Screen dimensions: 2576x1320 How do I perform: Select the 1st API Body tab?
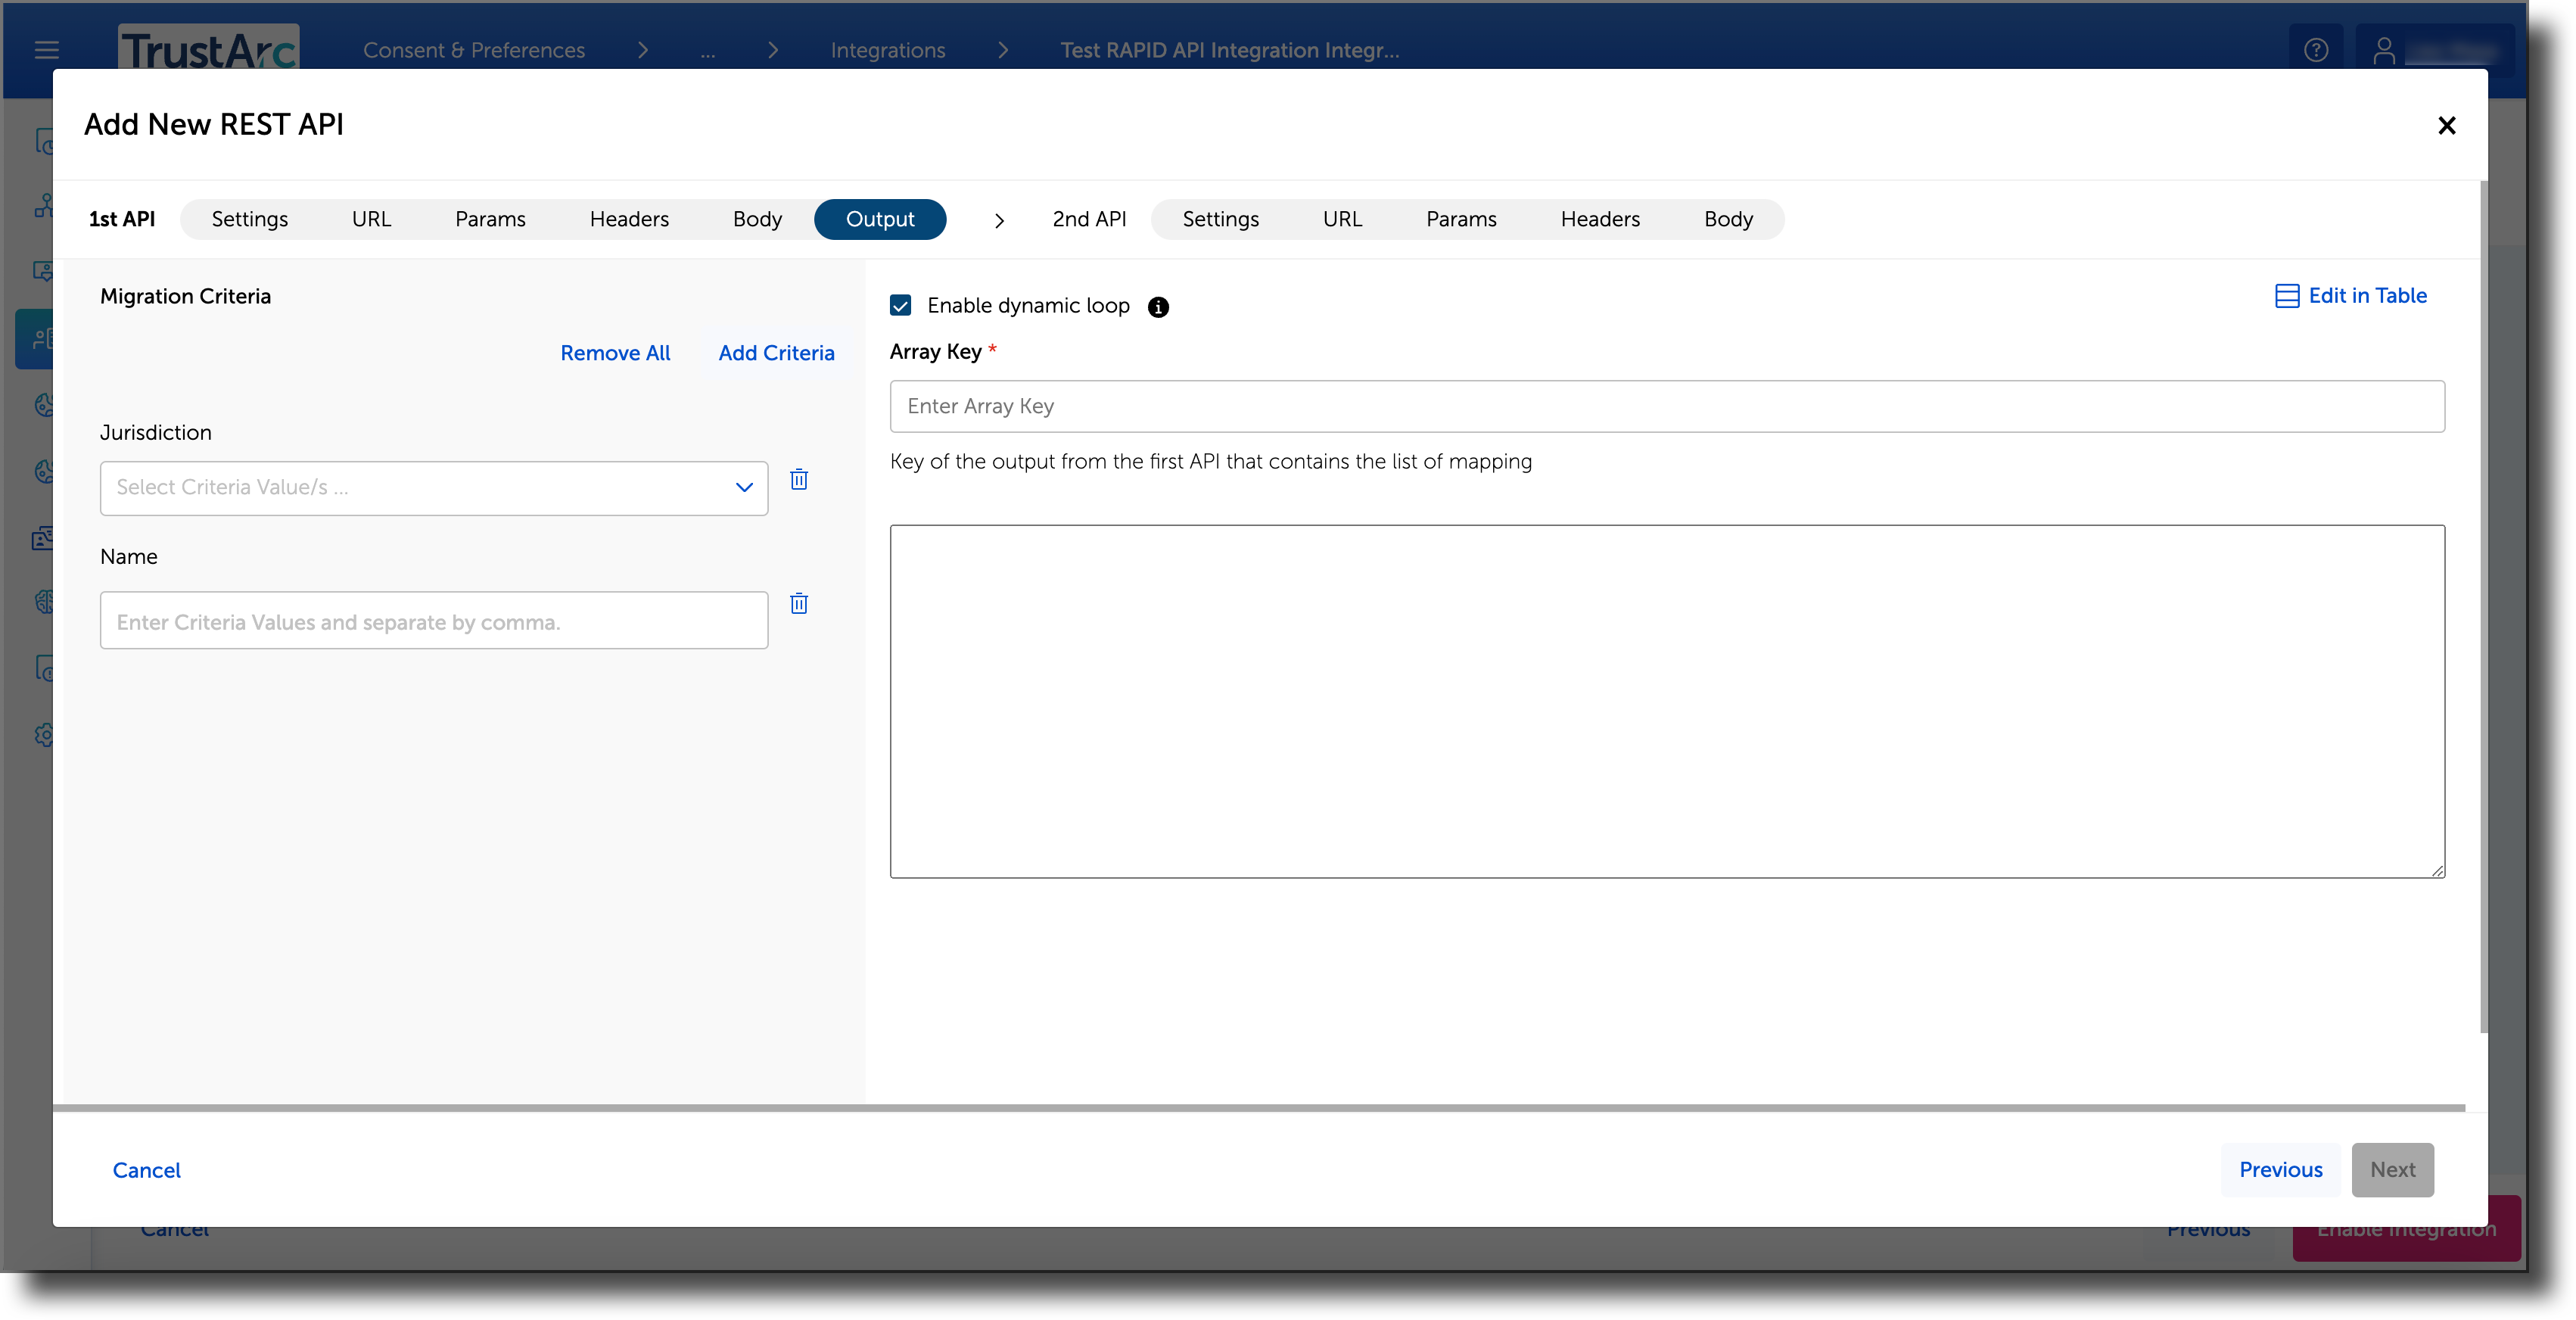coord(757,219)
